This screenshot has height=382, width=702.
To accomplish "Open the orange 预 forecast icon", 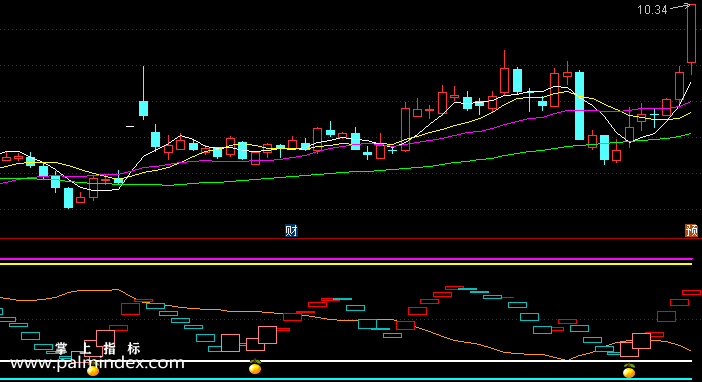I will (x=692, y=231).
